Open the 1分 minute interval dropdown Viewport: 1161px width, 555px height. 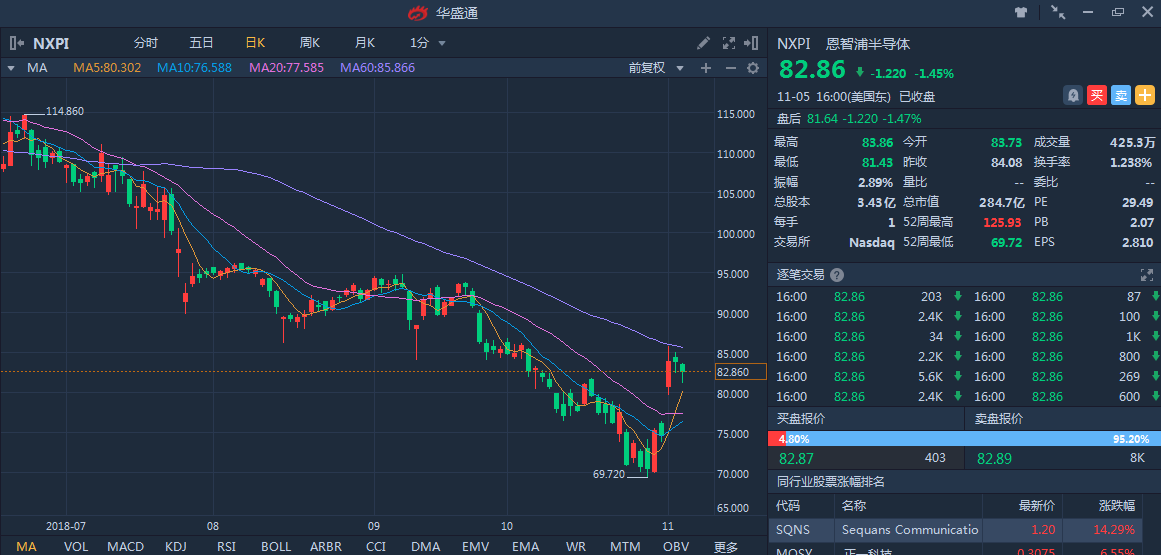pyautogui.click(x=428, y=43)
